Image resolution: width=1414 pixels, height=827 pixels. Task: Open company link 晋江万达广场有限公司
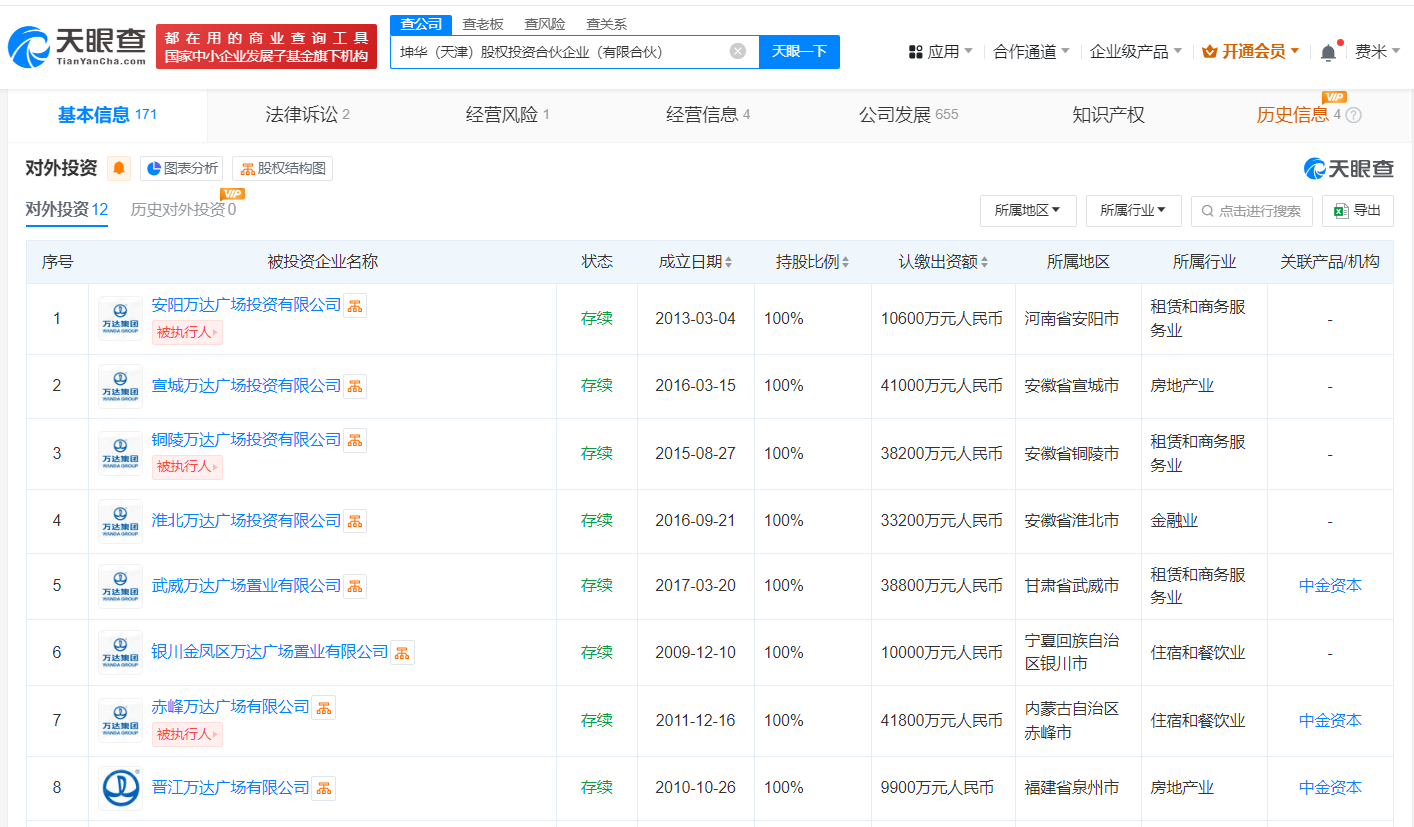[231, 788]
